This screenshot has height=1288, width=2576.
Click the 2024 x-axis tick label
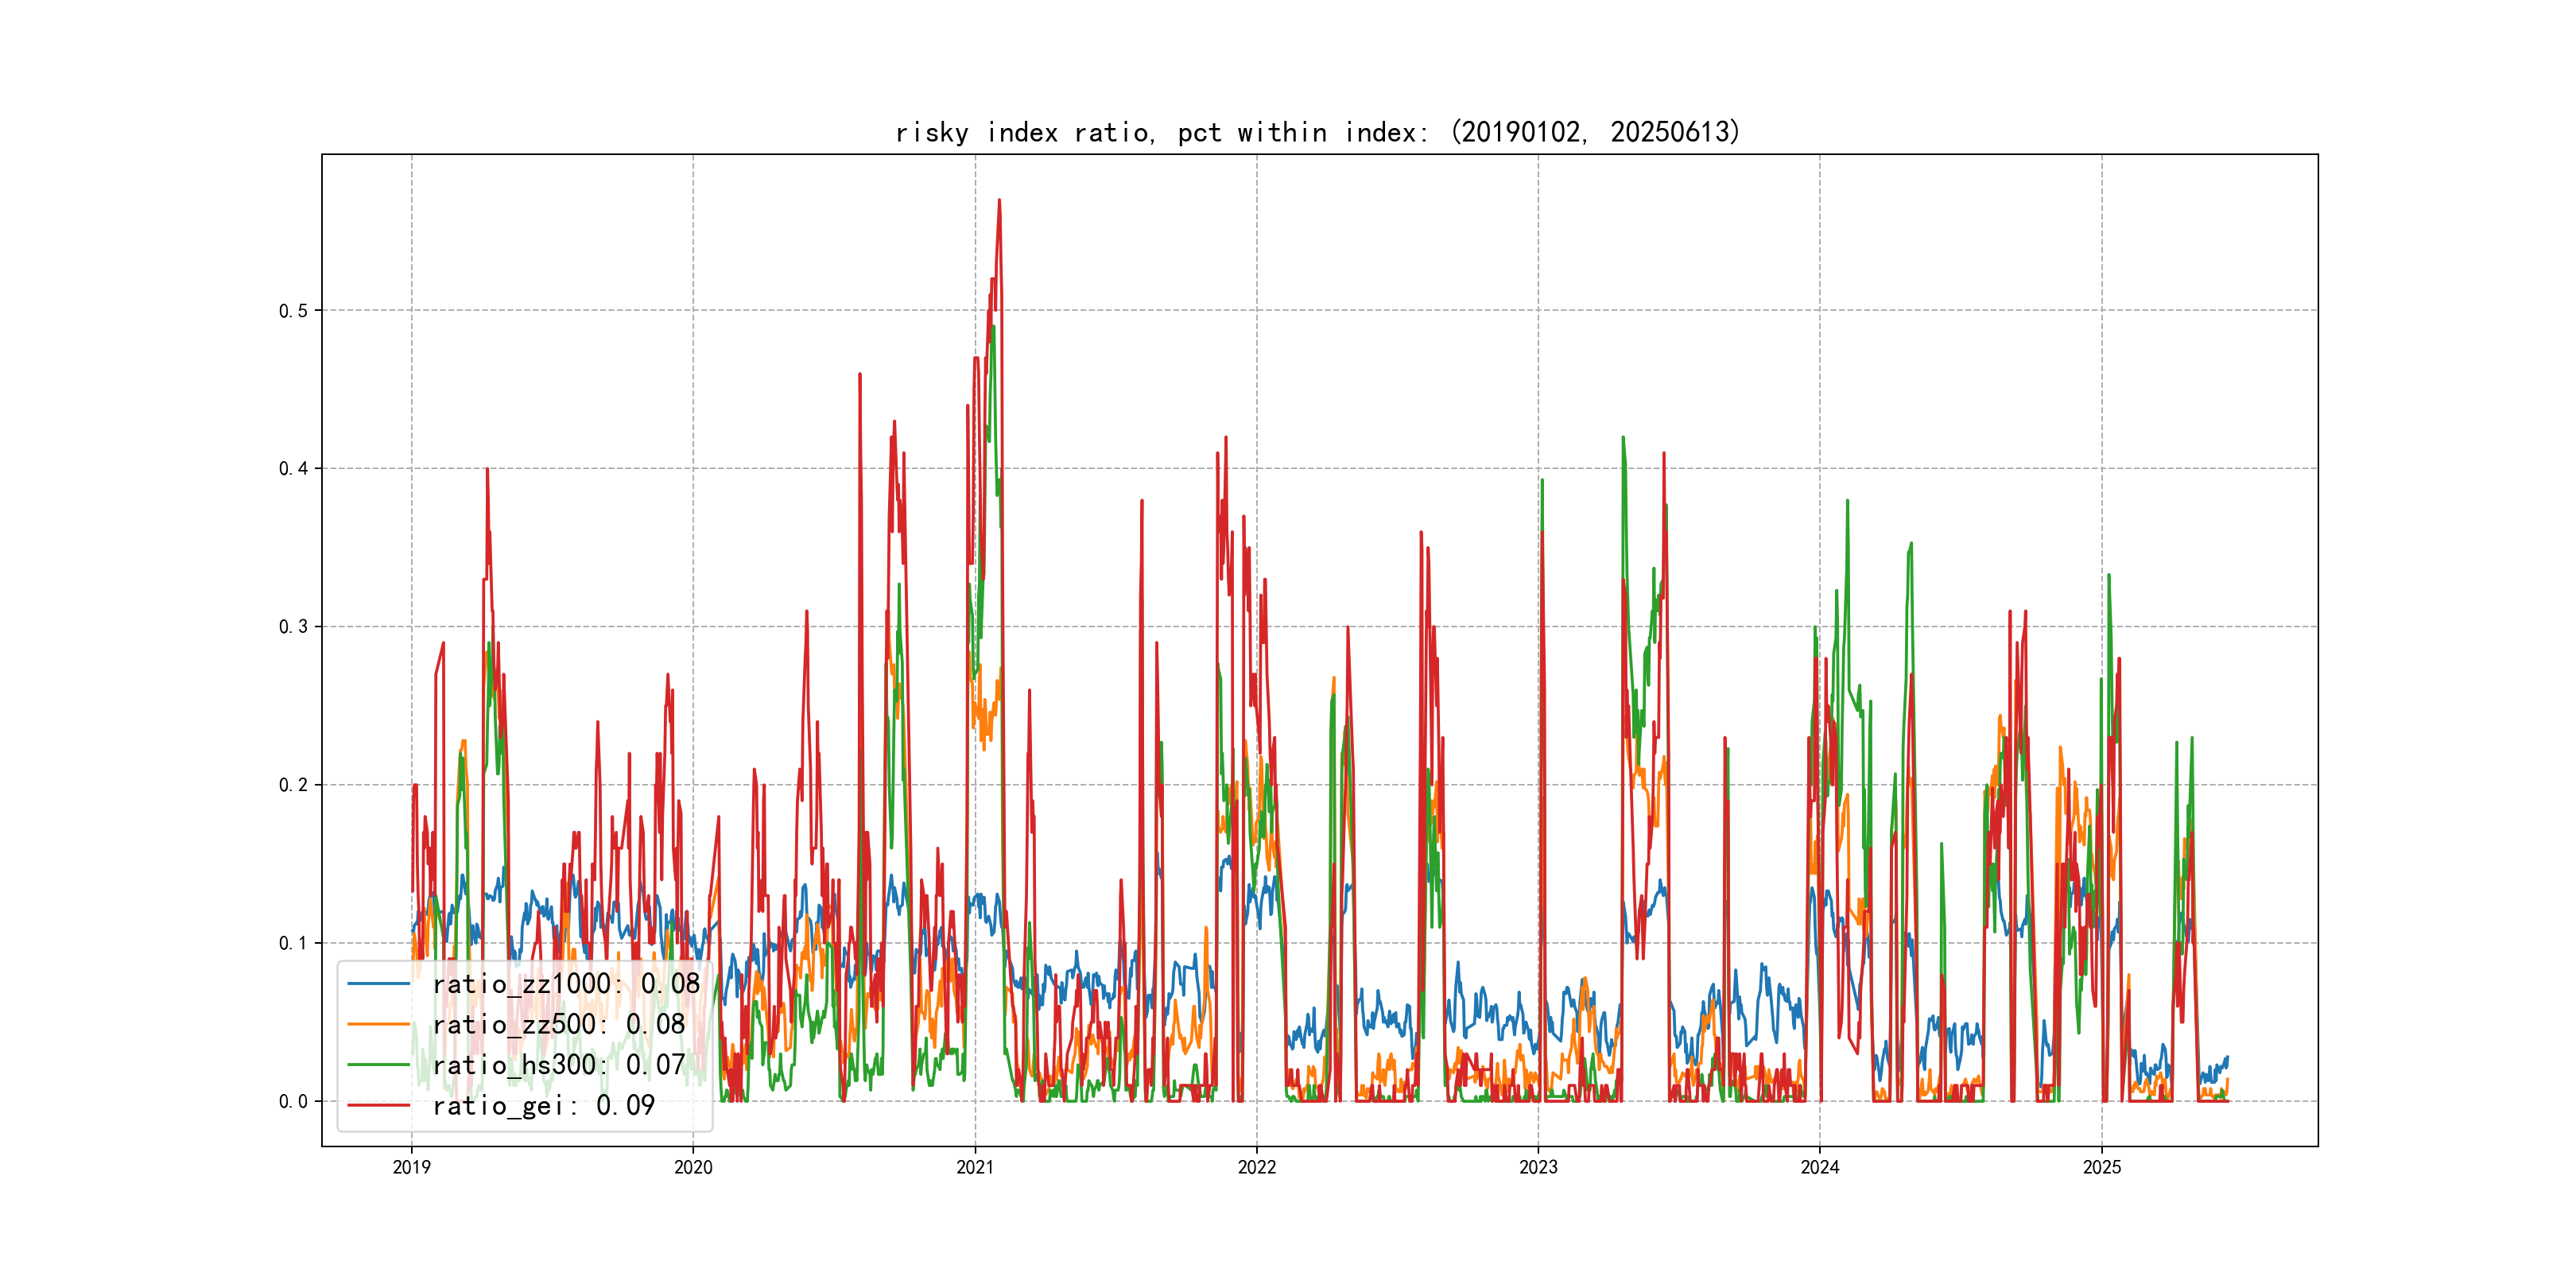pos(1820,1167)
